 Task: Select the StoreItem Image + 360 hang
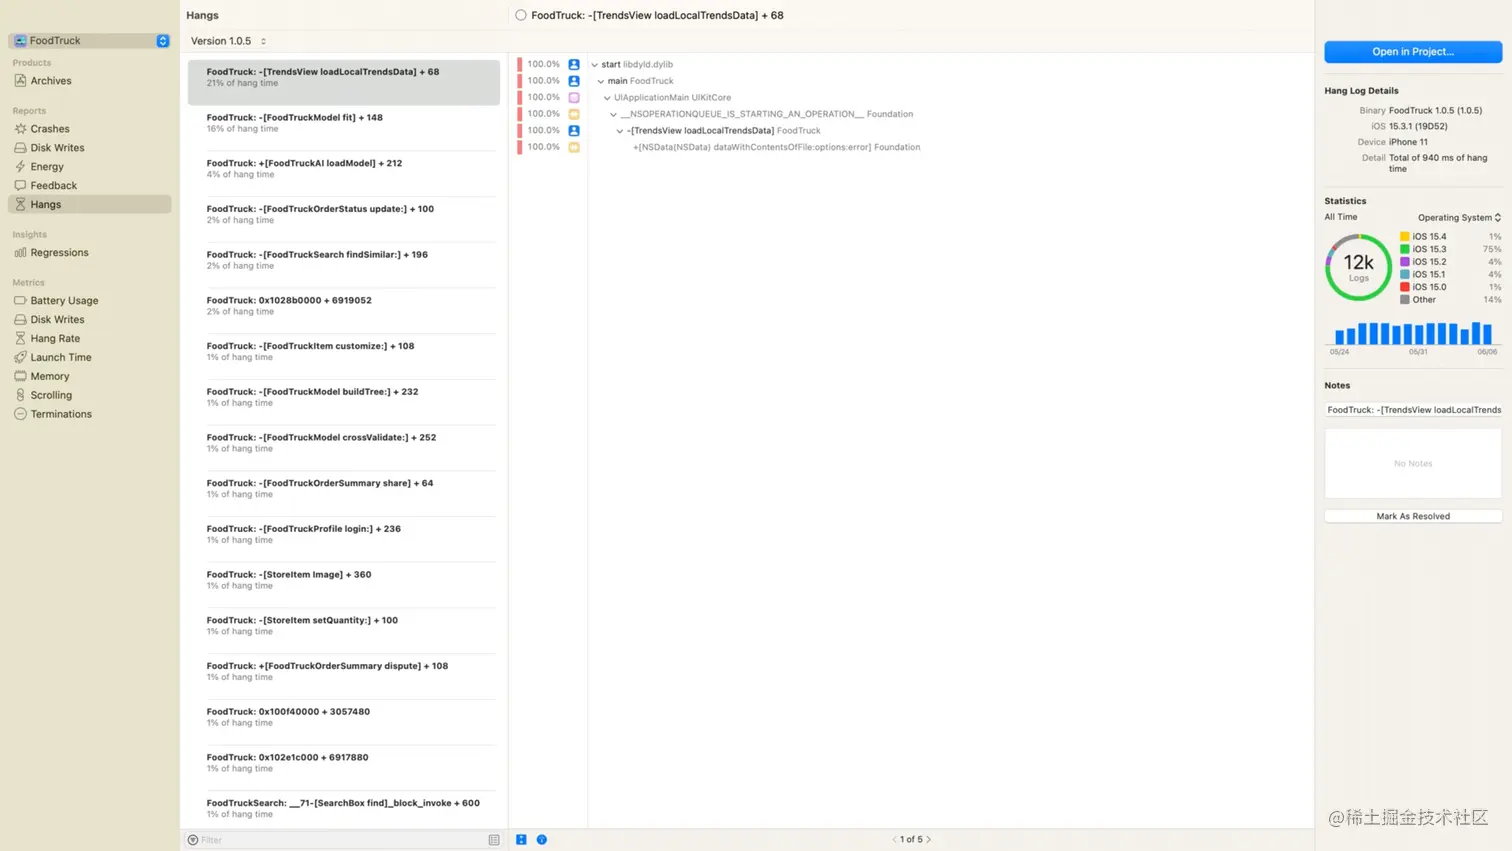344,580
